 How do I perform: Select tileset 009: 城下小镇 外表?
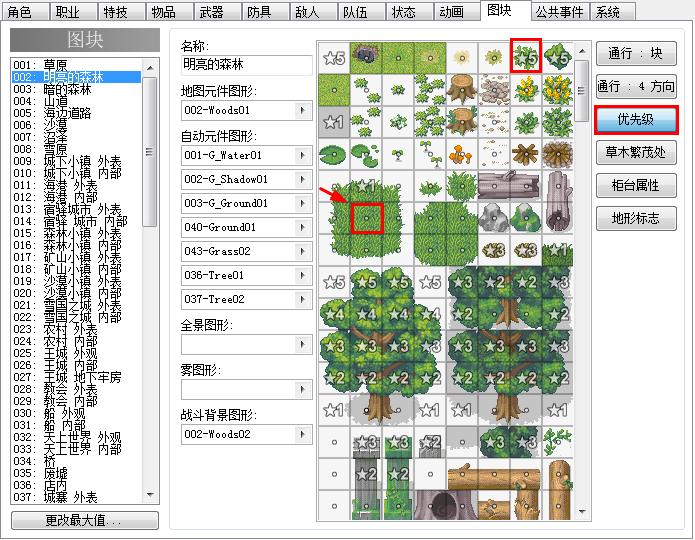(76, 161)
